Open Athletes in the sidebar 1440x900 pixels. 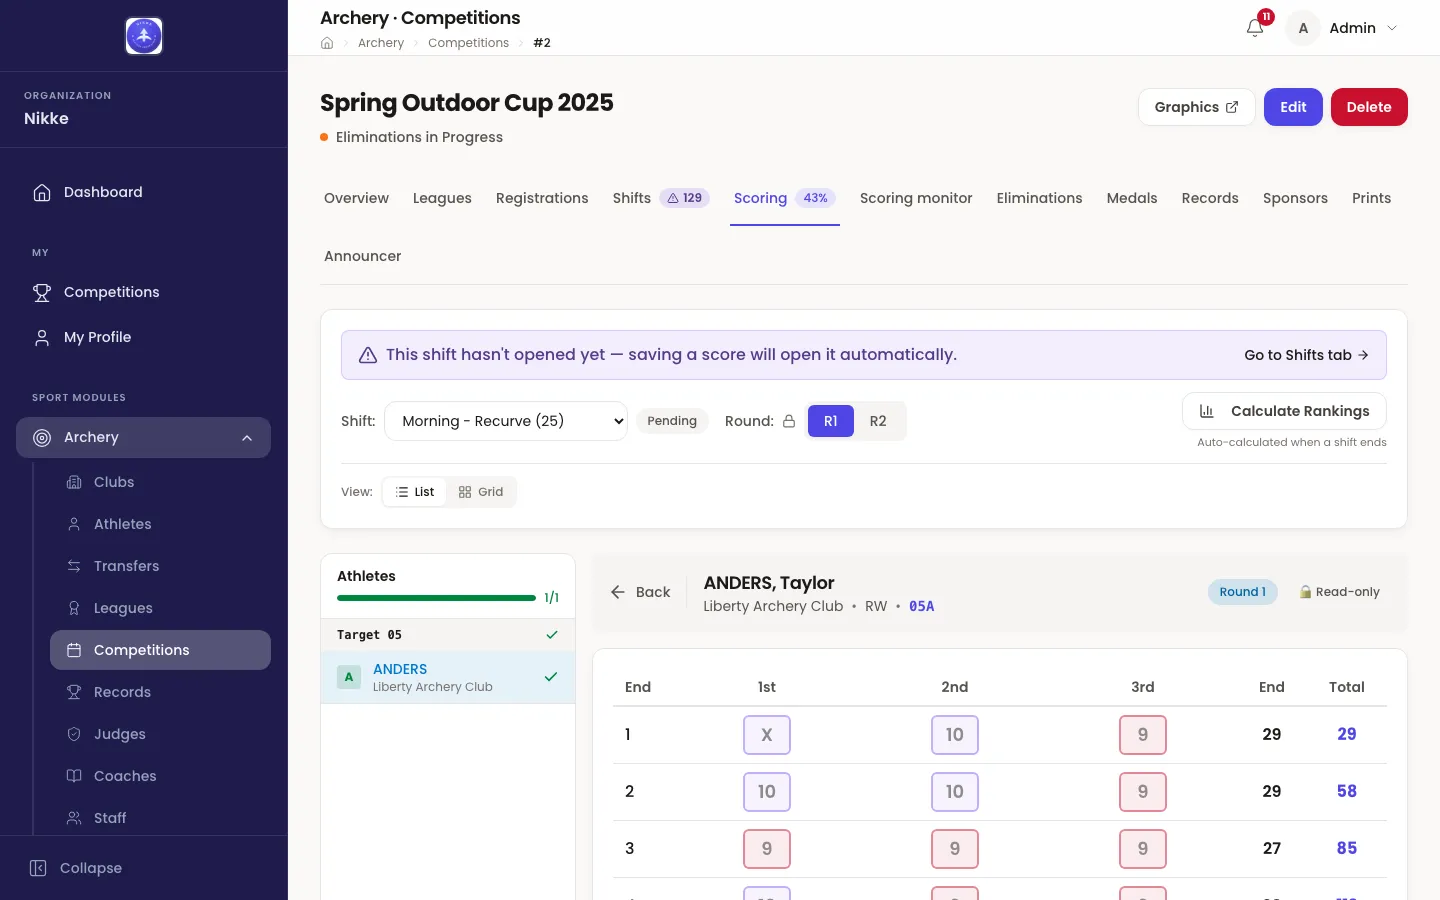coord(160,524)
